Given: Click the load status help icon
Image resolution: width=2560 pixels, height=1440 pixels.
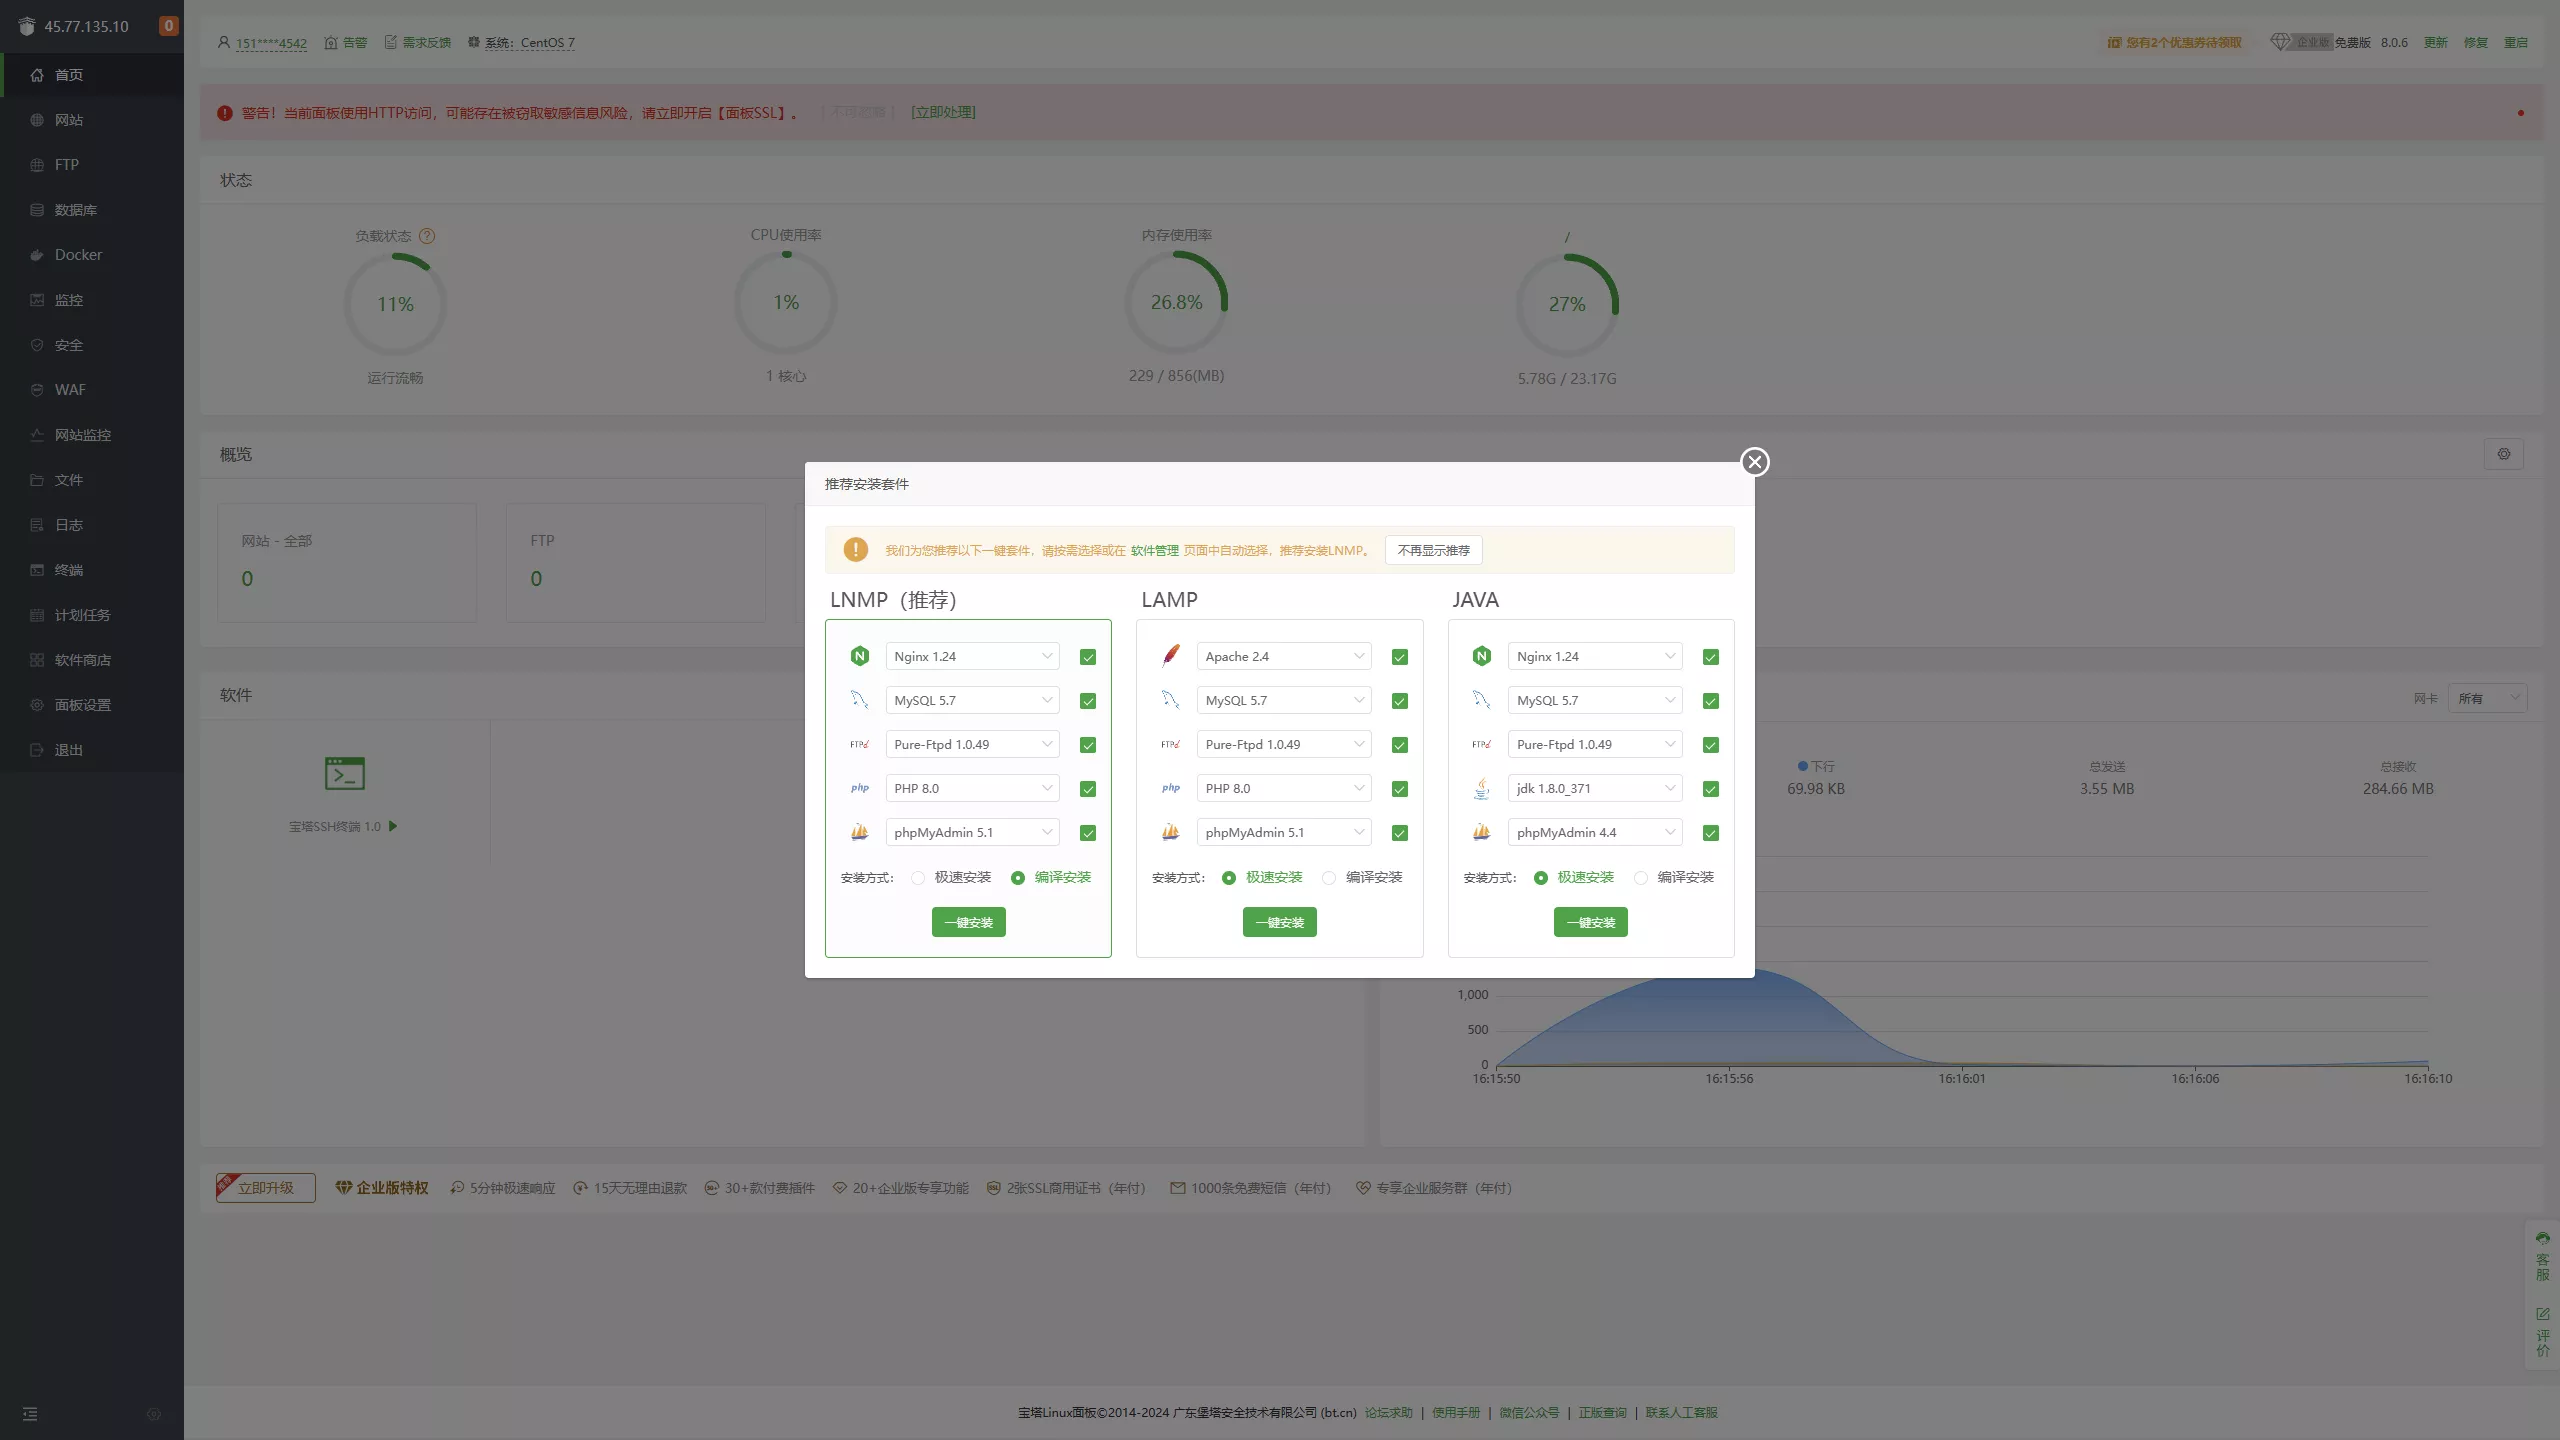Looking at the screenshot, I should click(427, 236).
